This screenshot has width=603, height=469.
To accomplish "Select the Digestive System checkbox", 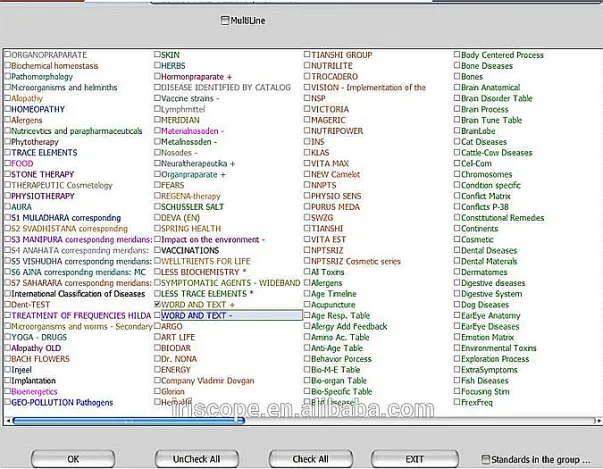I will pyautogui.click(x=456, y=294).
